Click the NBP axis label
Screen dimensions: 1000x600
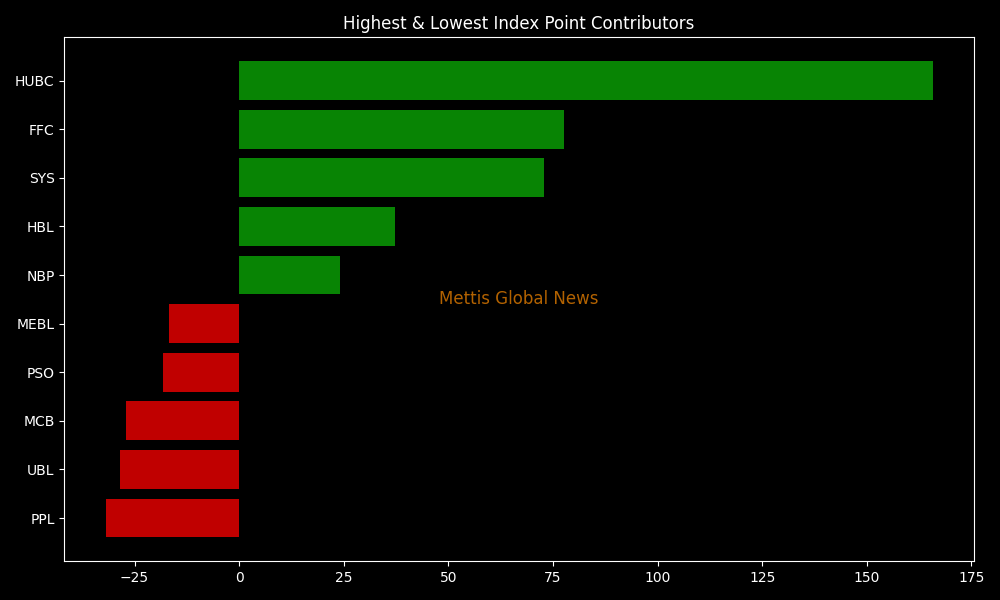40,276
